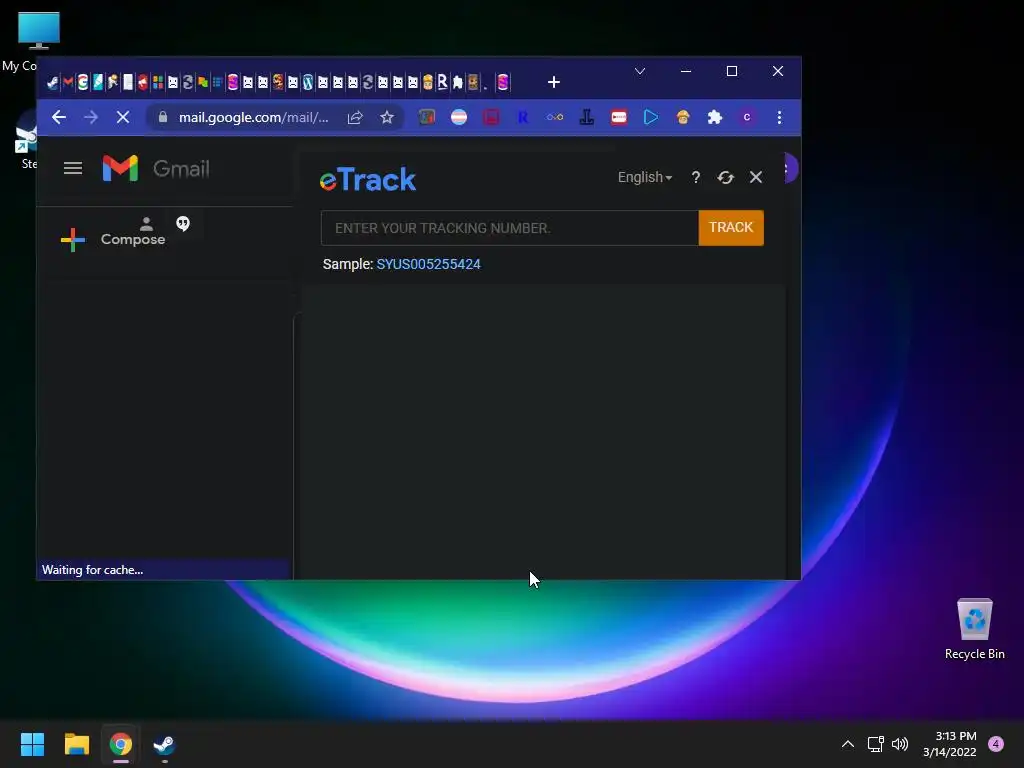Screen dimensions: 1024x768
Task: Open the red video-card extension icon
Action: tap(619, 118)
